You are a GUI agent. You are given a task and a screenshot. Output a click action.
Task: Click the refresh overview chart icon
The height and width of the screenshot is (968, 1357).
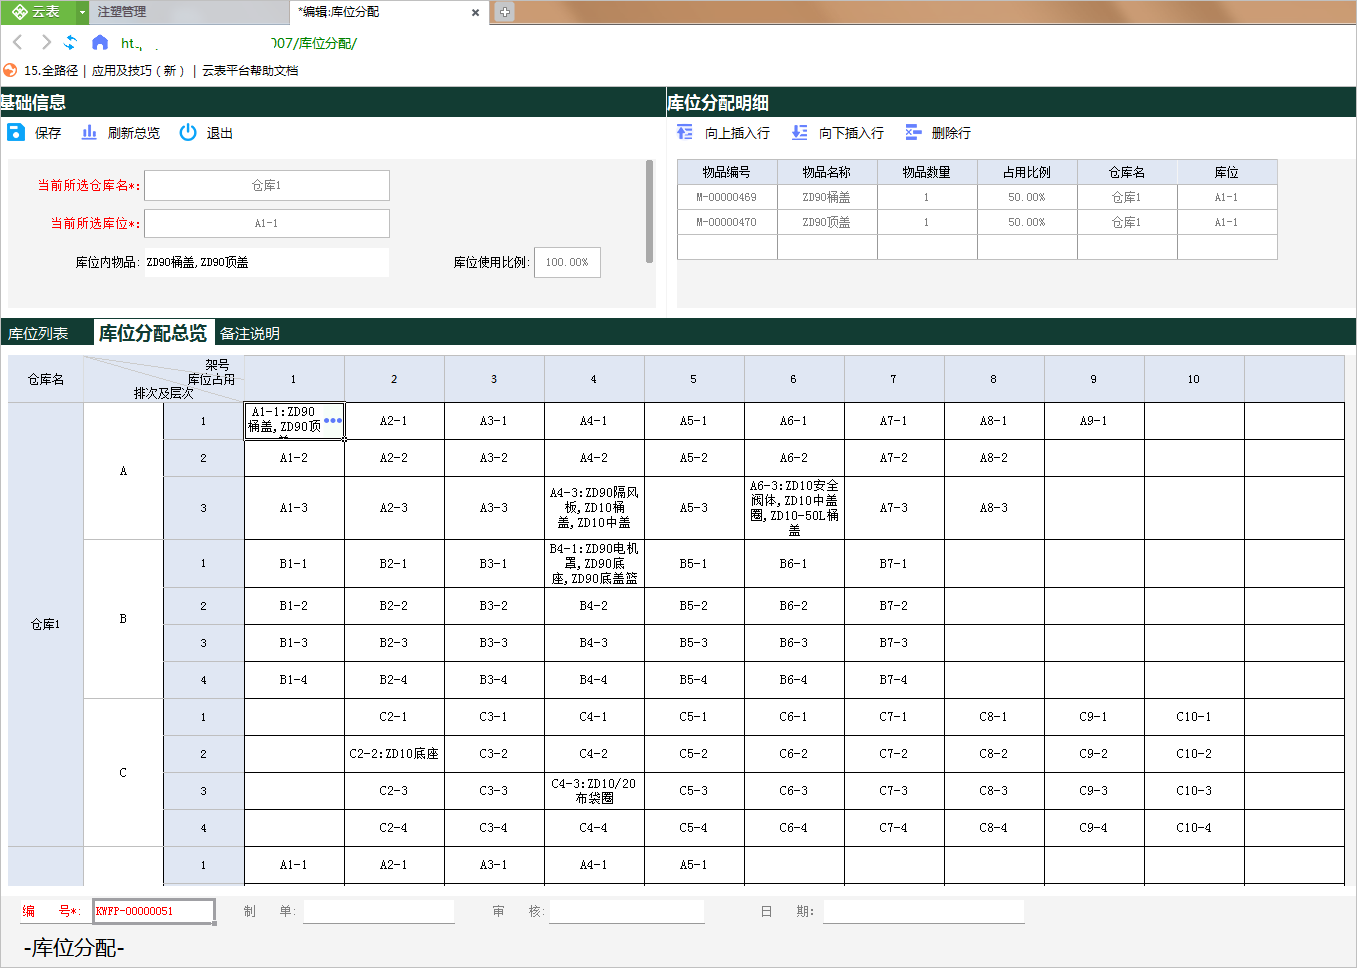pyautogui.click(x=89, y=132)
